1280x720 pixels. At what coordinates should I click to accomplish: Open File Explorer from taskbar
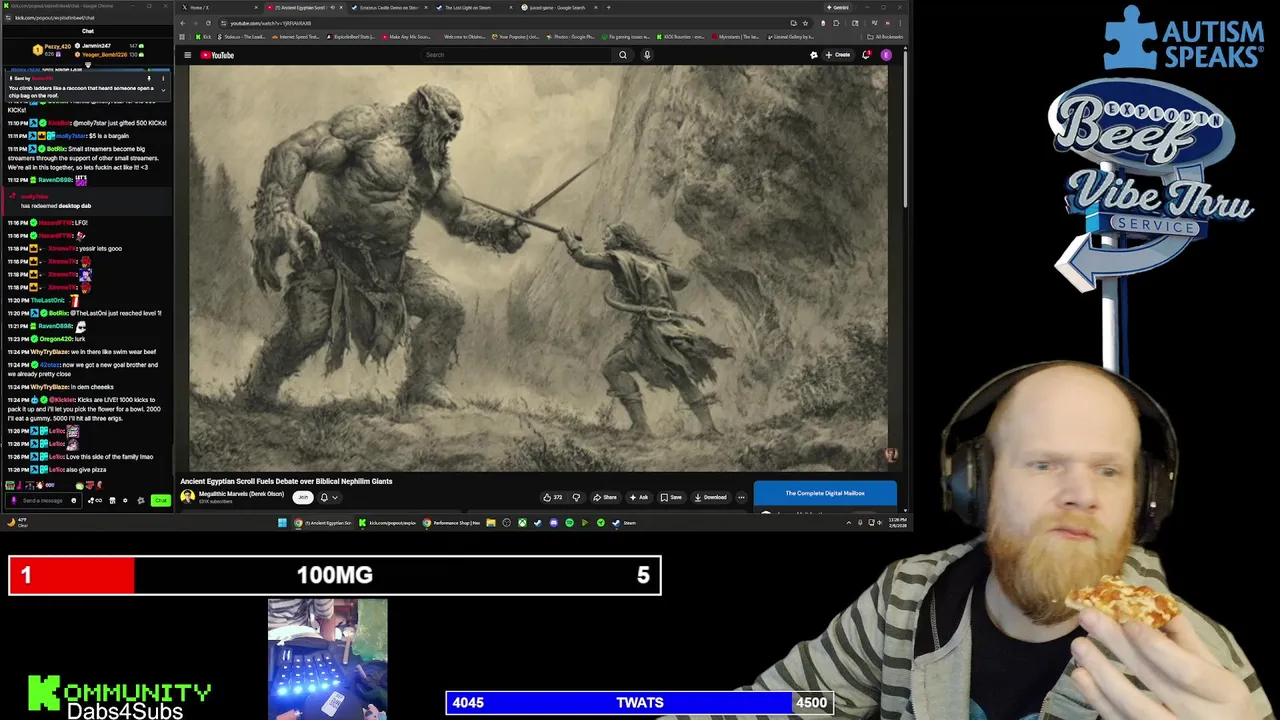coord(491,523)
